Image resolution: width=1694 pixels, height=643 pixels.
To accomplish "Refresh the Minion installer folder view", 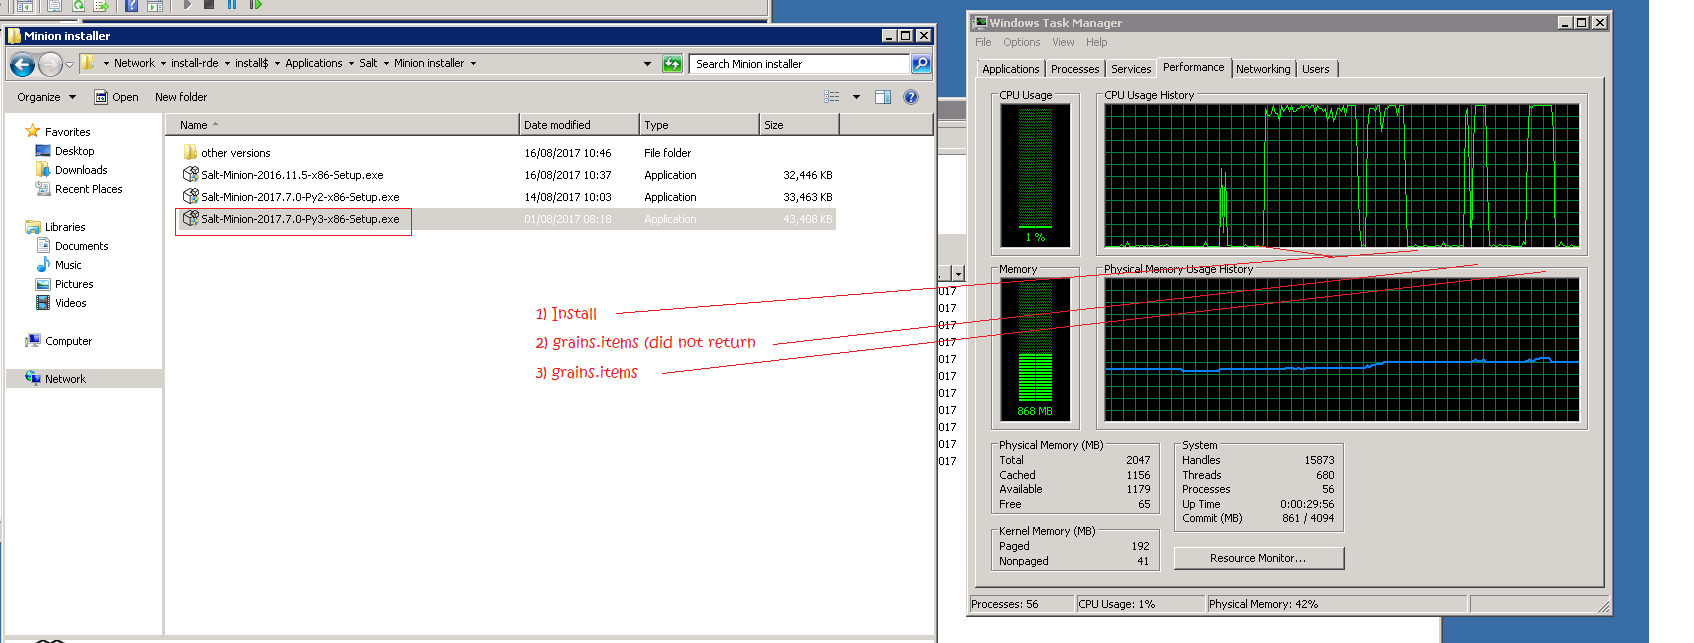I will [672, 64].
